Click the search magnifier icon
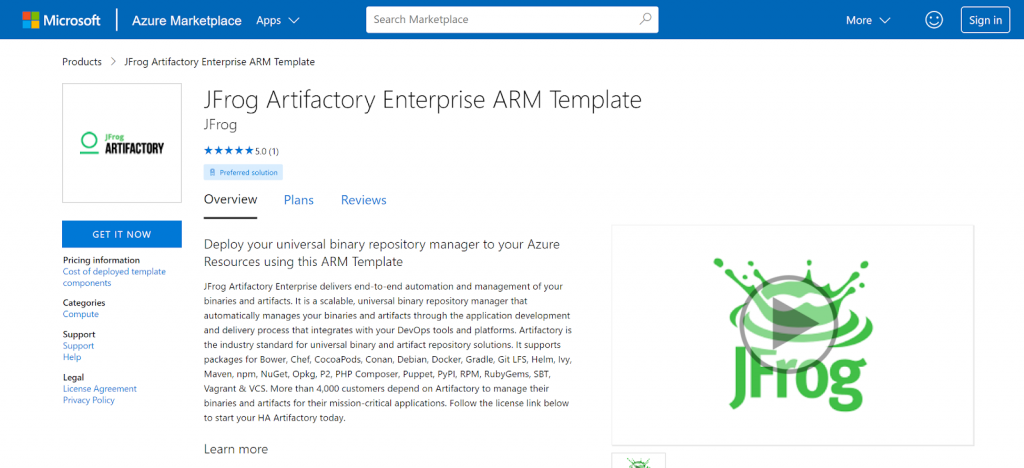Viewport: 1024px width, 468px height. [x=645, y=19]
